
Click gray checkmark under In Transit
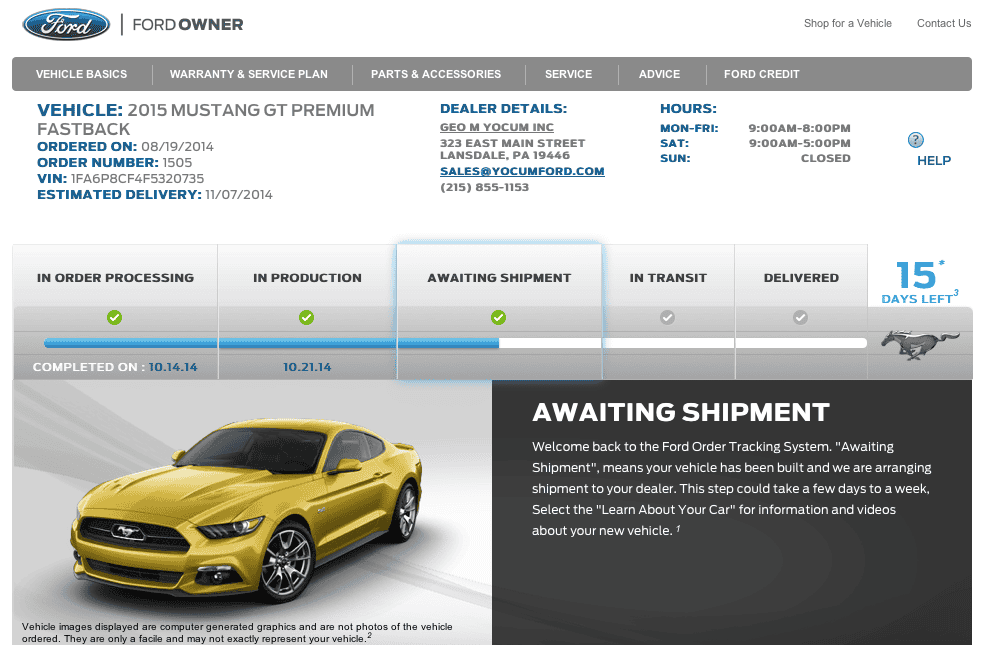667,317
